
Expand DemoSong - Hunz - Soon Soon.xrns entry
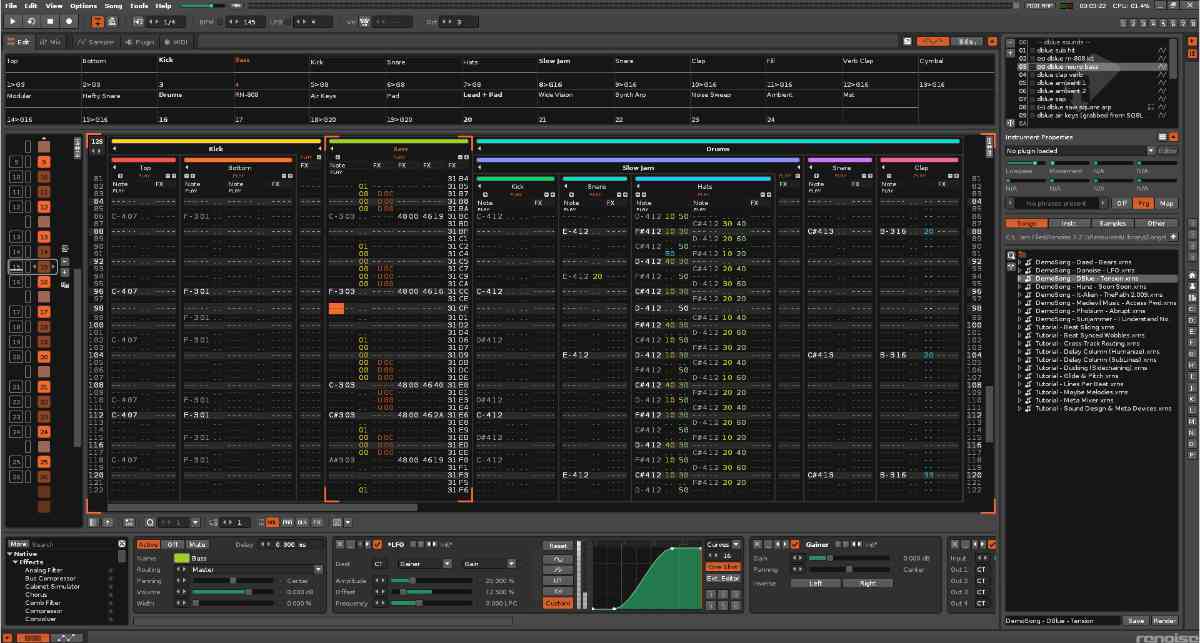click(1020, 287)
